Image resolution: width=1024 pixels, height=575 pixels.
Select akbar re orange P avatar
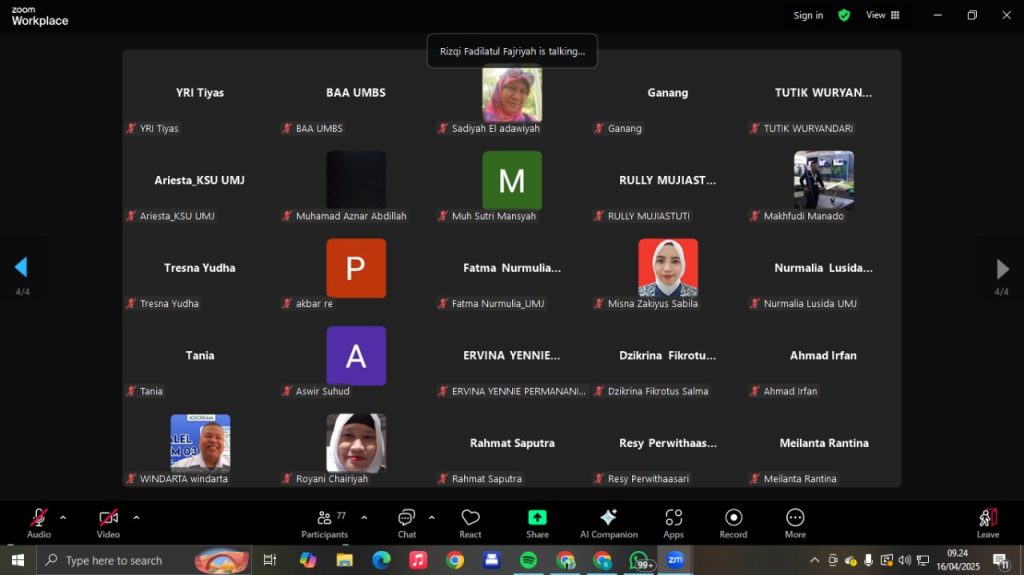pos(356,267)
